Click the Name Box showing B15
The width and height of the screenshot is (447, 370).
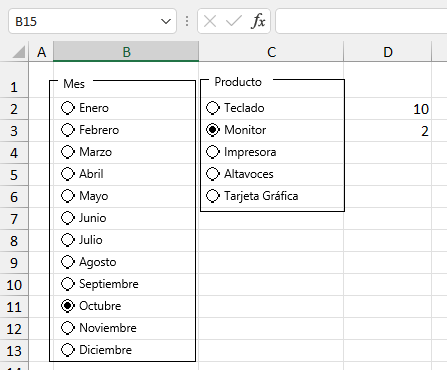[85, 22]
